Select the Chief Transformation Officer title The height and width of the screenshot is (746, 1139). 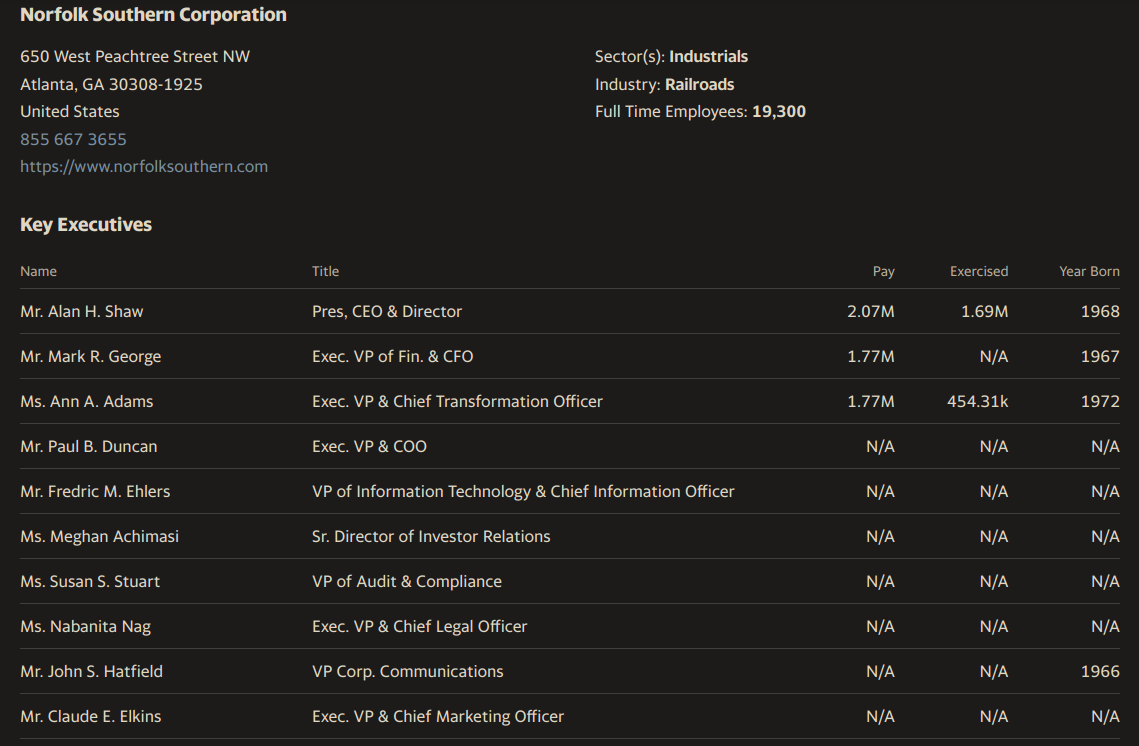(458, 402)
